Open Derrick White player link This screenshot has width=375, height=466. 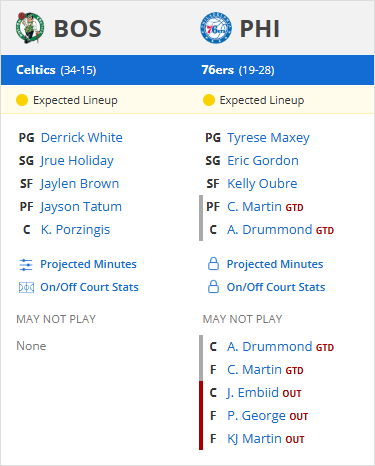[82, 138]
